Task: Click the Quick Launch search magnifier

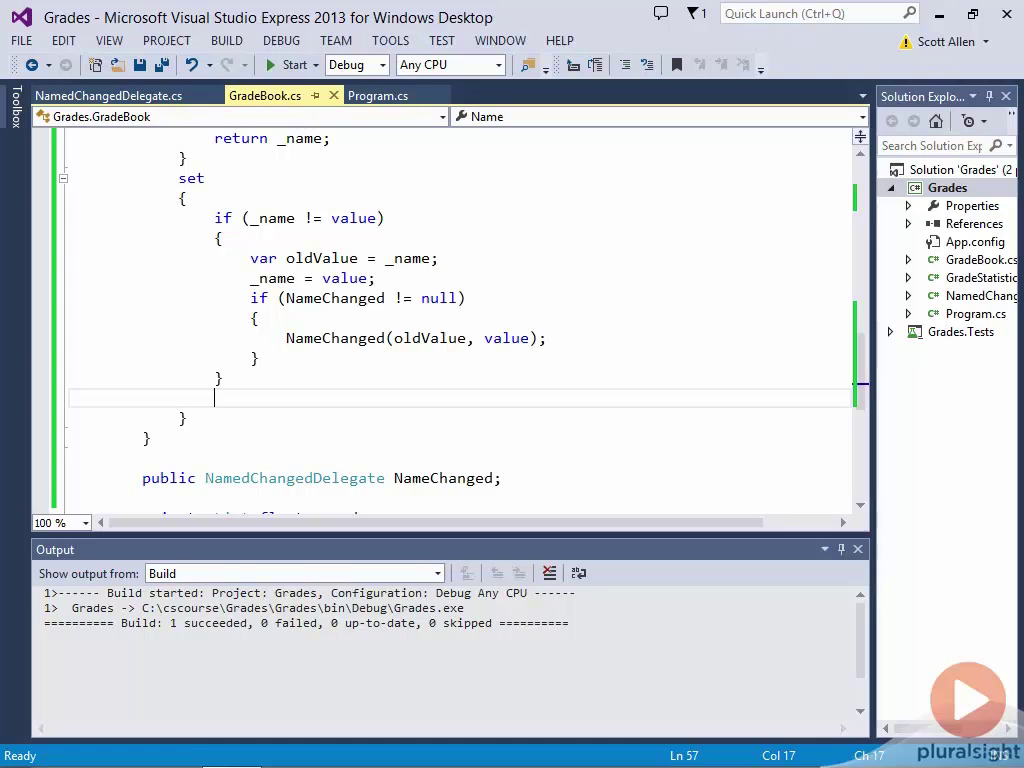Action: point(909,13)
